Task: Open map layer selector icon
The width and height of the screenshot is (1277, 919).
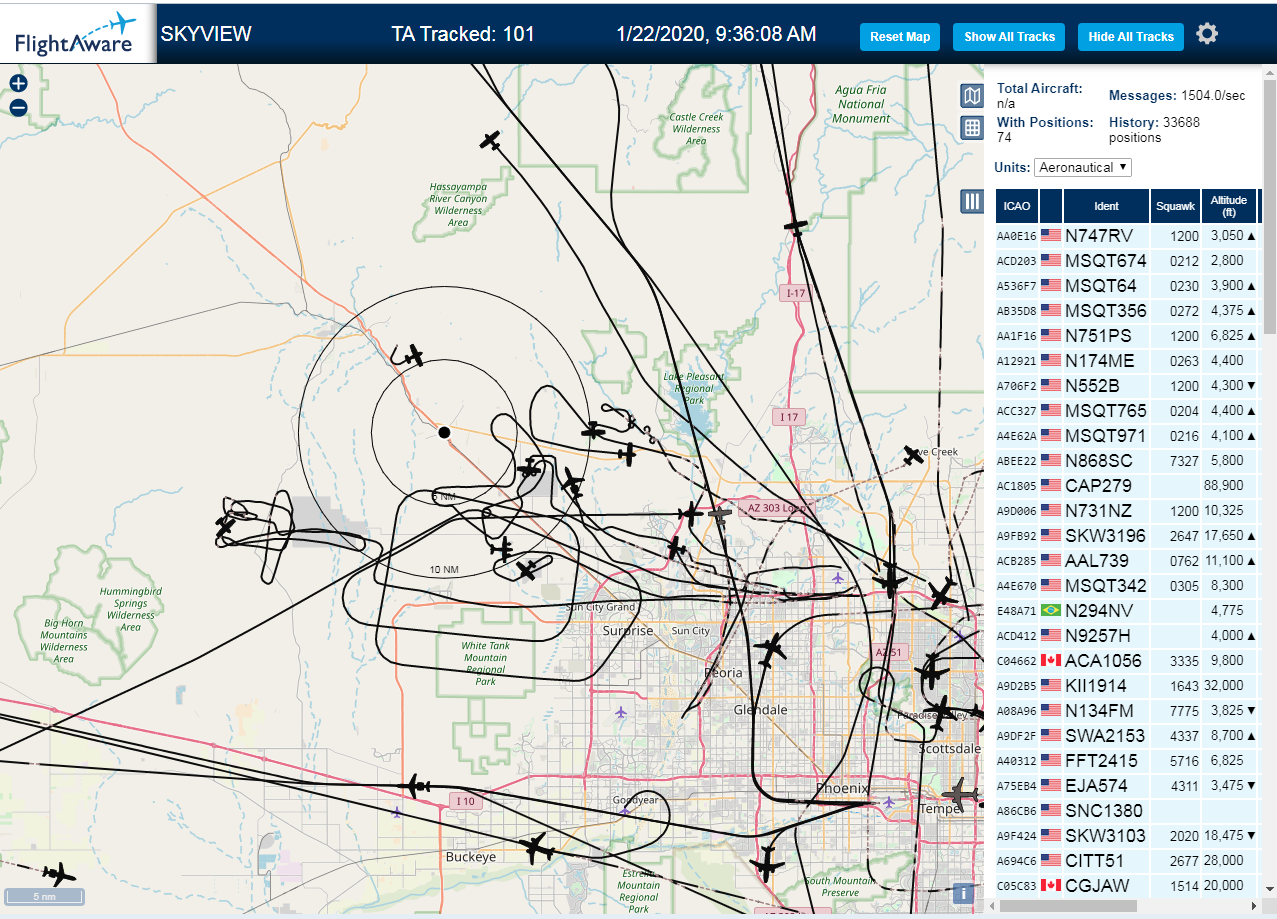Action: click(972, 96)
